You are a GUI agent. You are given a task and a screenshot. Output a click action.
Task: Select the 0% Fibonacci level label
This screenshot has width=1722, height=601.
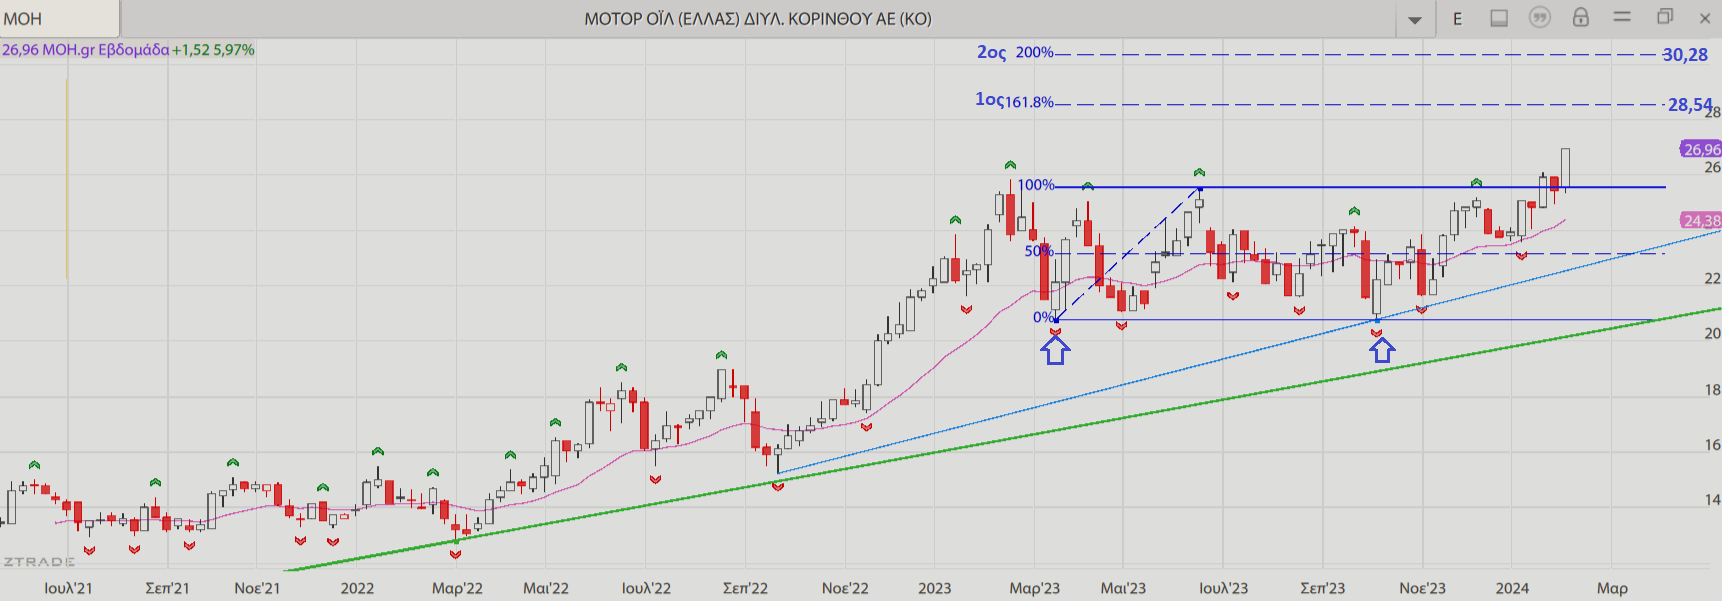(1043, 318)
